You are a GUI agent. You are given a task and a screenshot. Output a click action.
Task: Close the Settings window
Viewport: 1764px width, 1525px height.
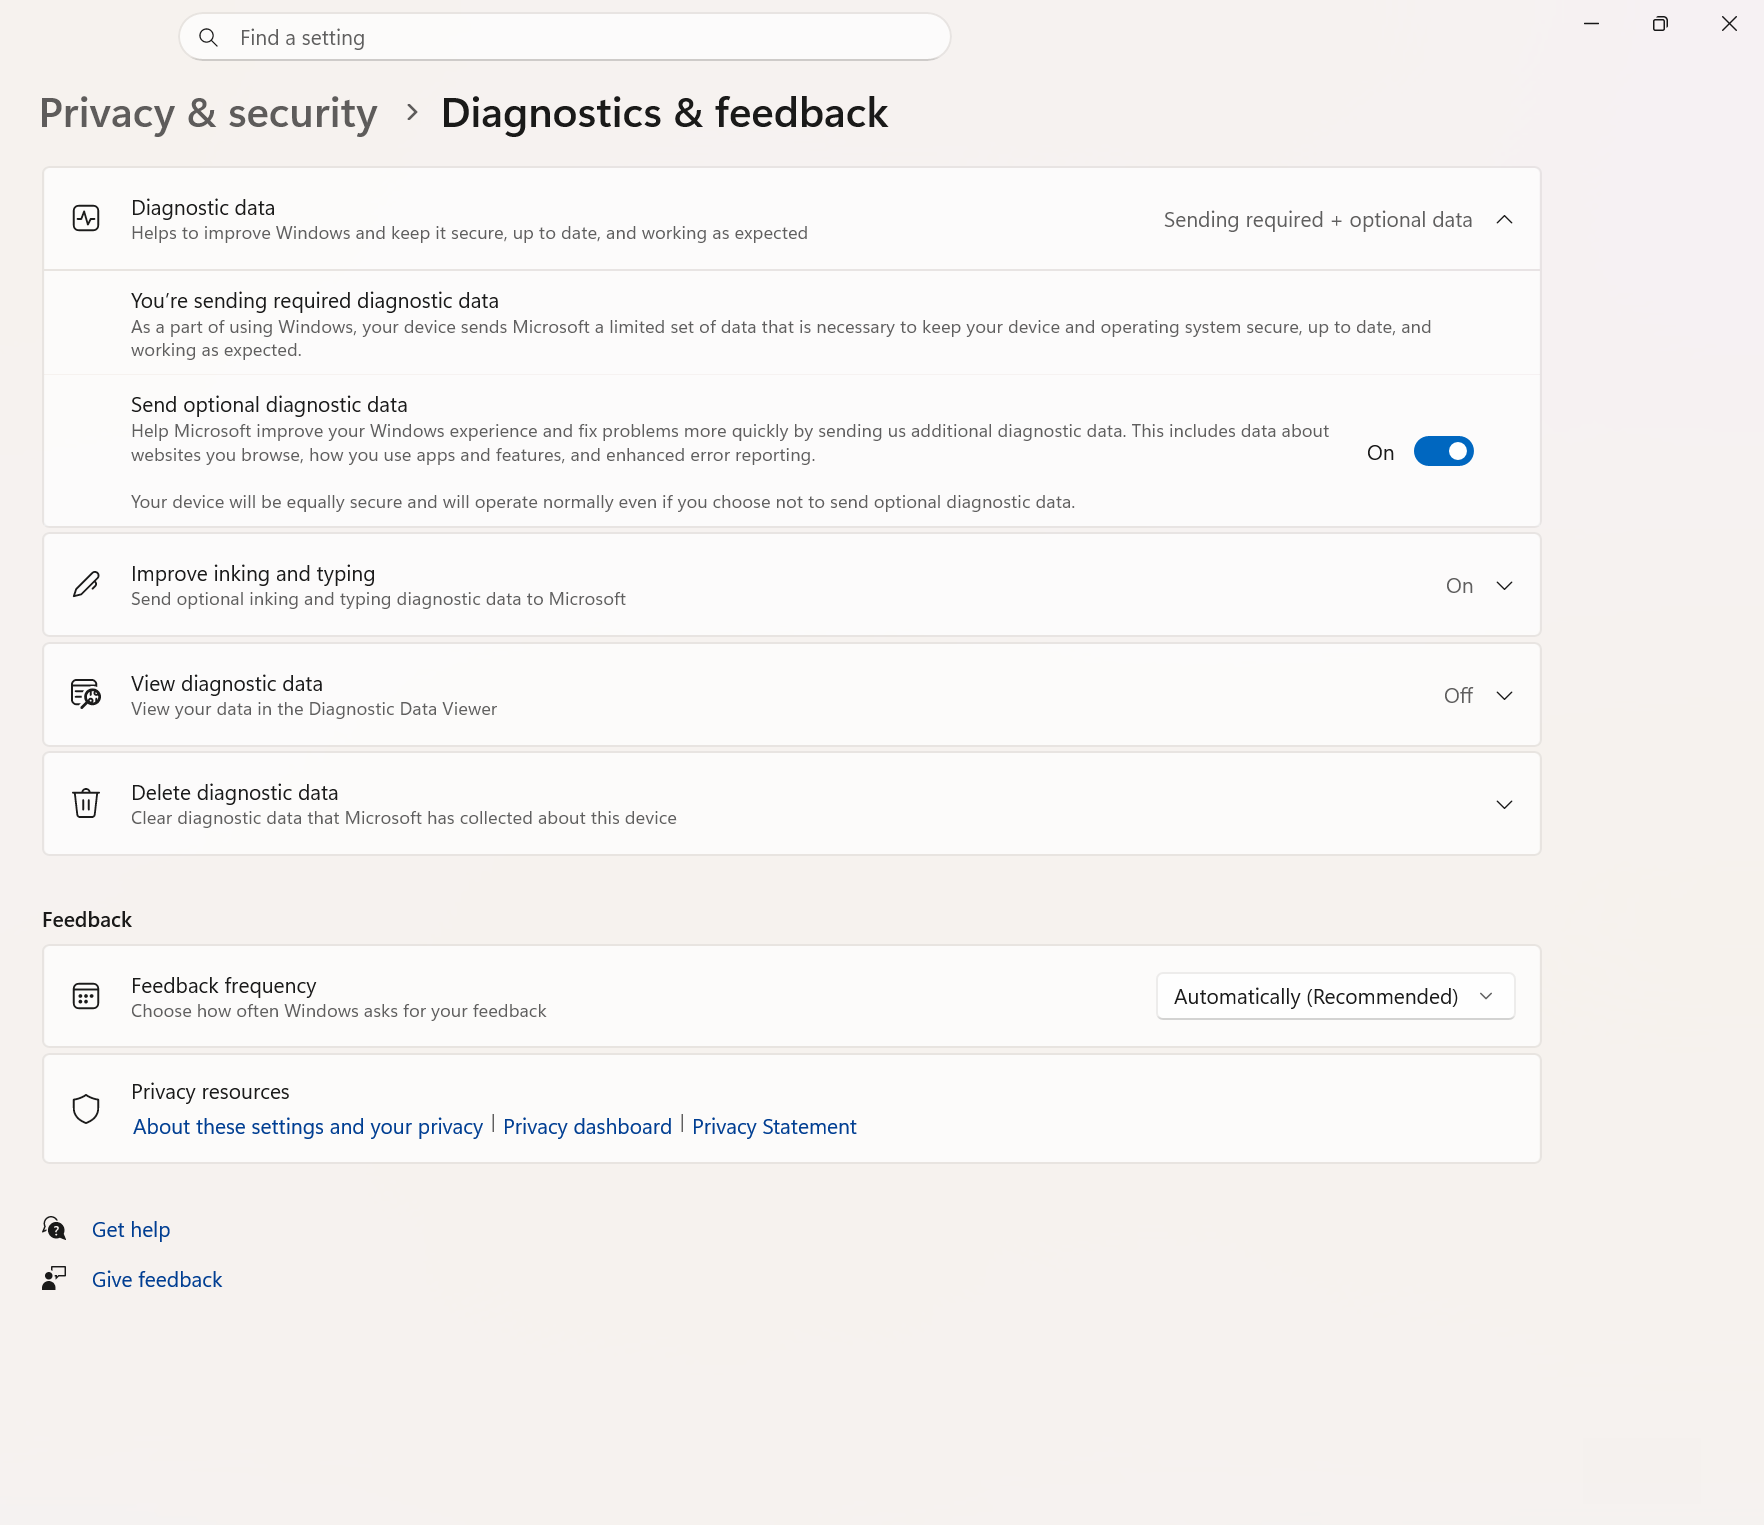pos(1729,23)
